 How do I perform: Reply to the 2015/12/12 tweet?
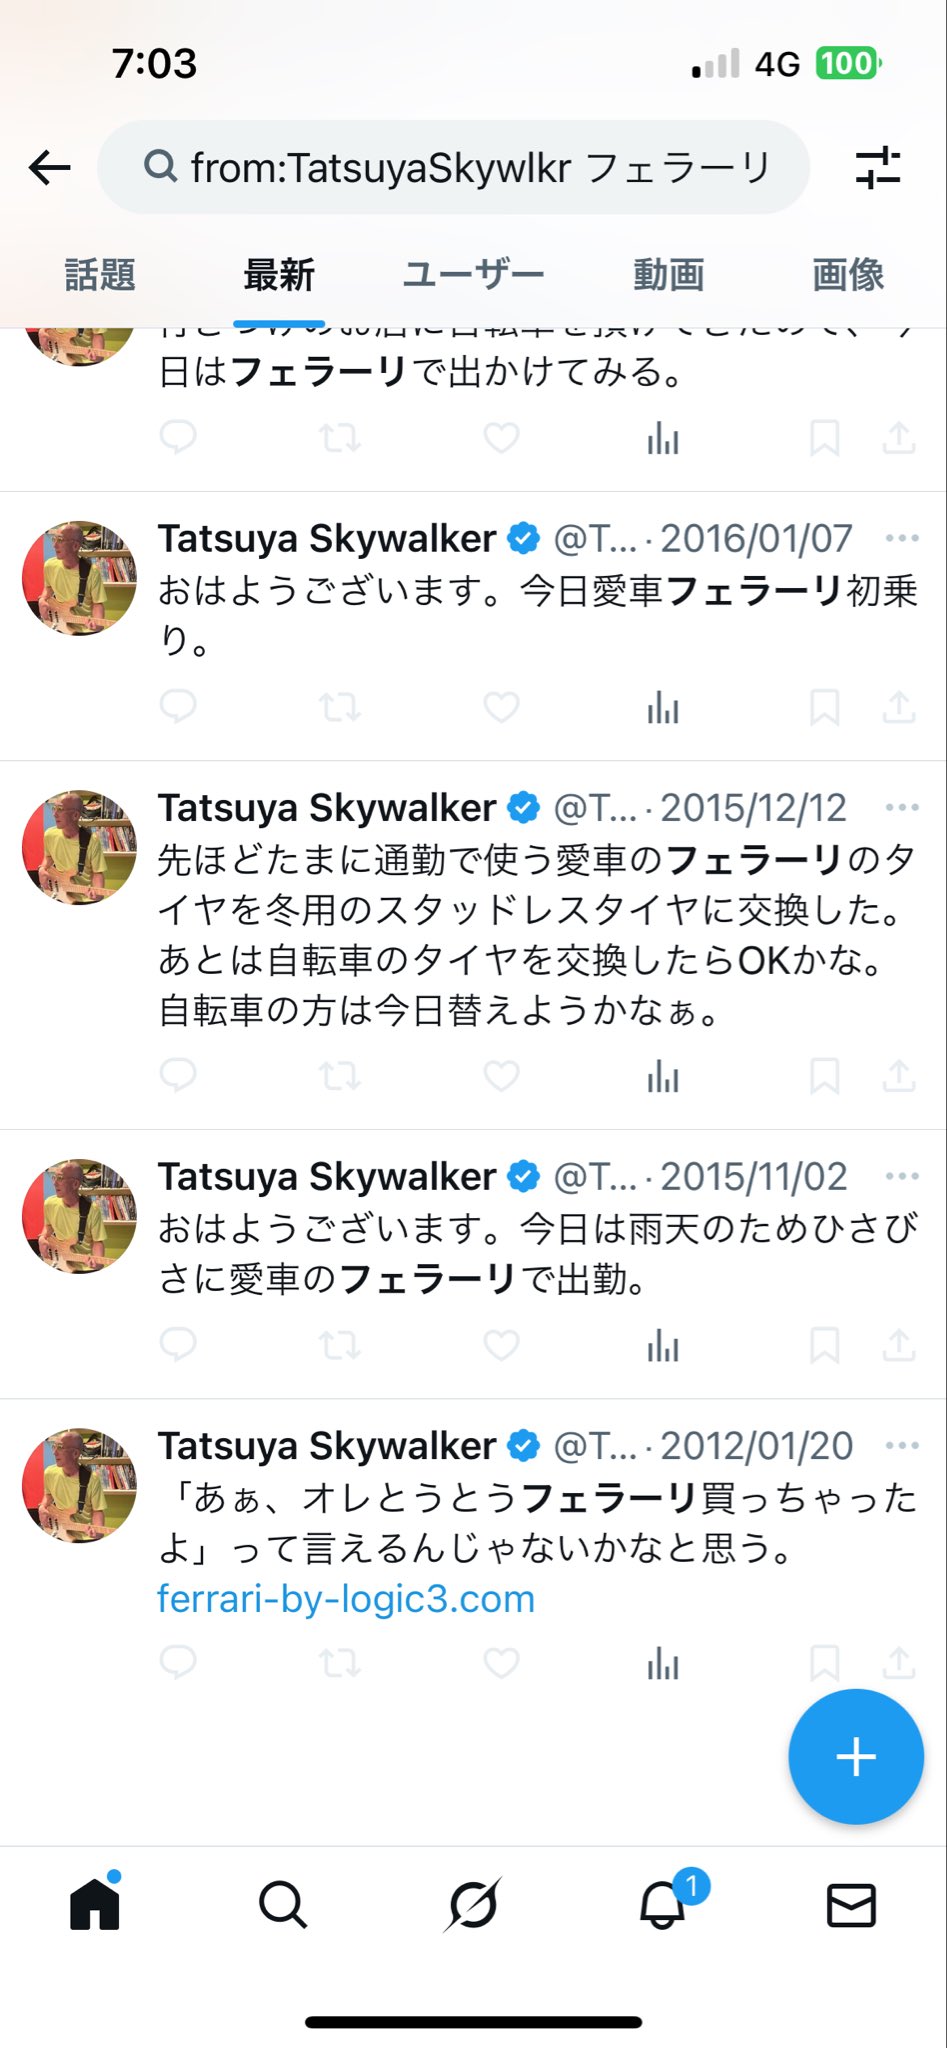[178, 1076]
